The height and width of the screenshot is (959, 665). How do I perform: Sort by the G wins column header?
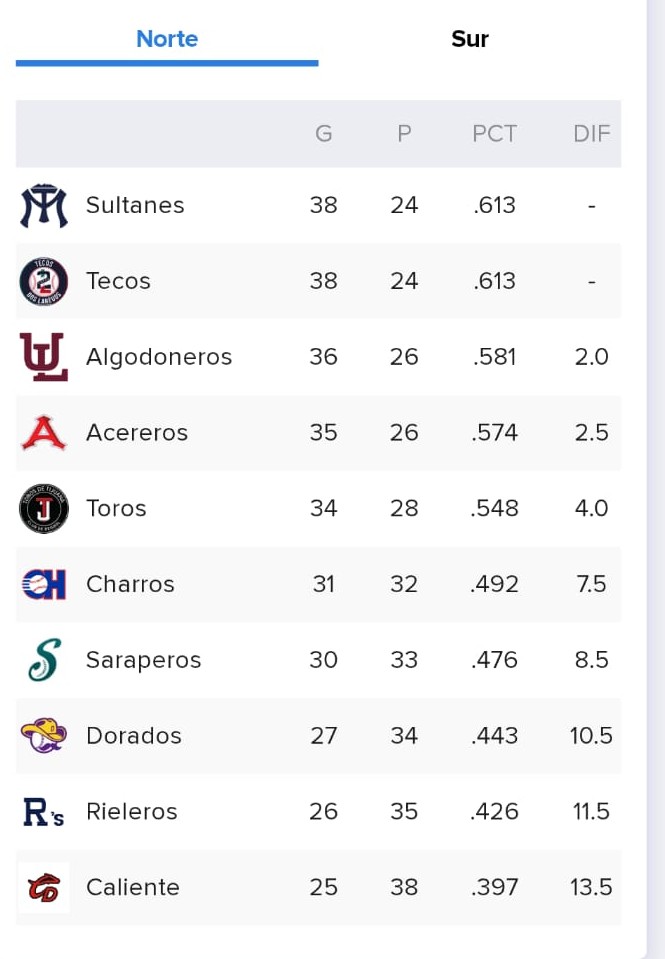324,133
